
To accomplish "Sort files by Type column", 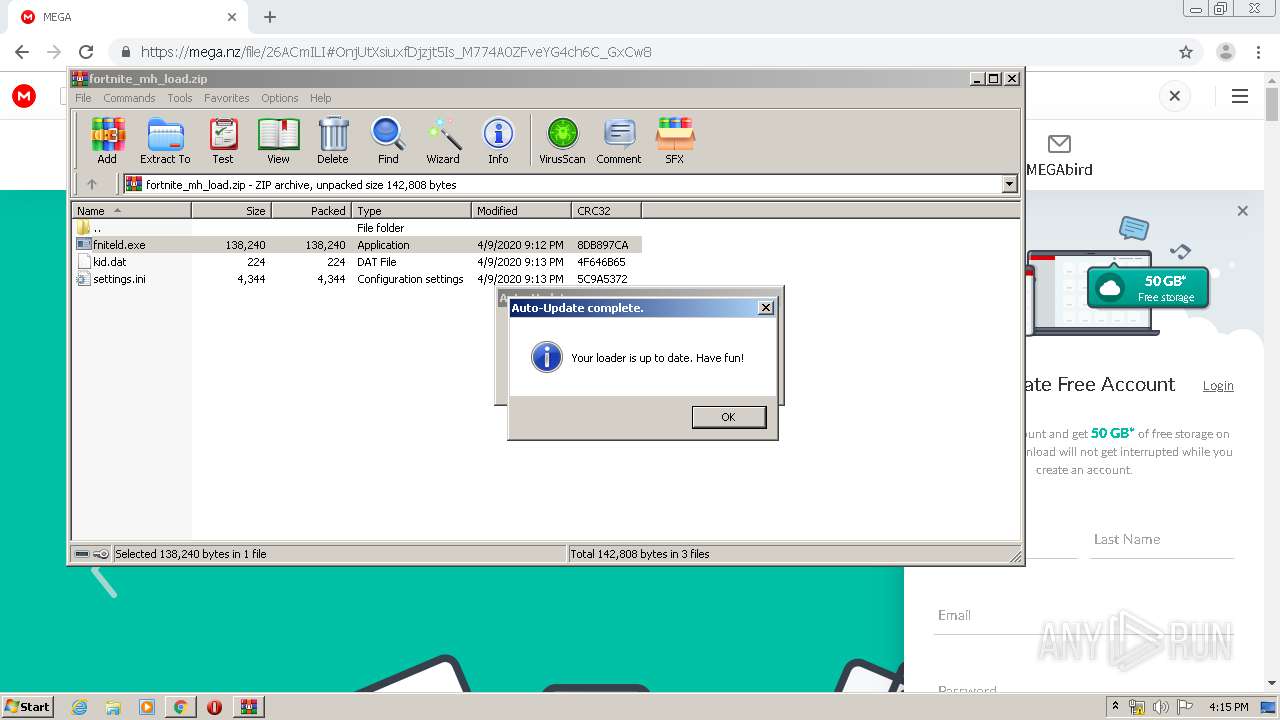I will pos(411,210).
